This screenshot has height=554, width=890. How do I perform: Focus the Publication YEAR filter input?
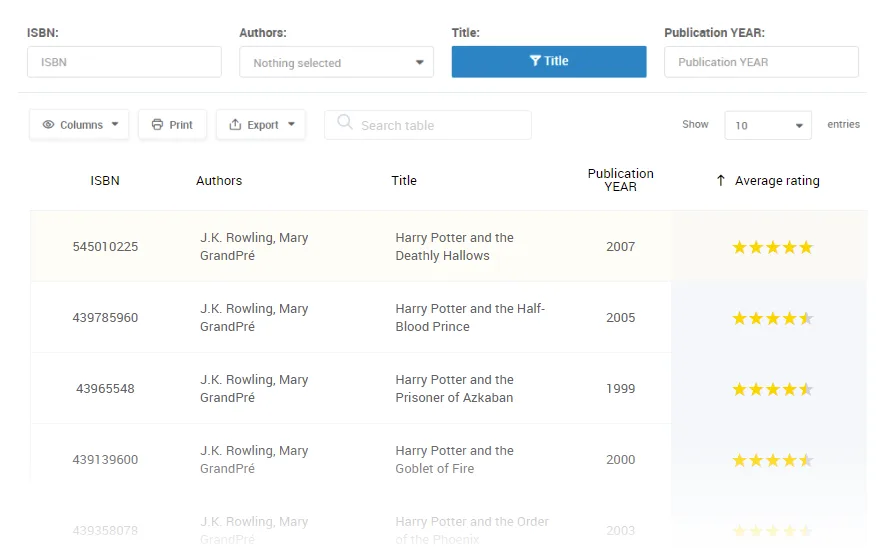click(761, 62)
